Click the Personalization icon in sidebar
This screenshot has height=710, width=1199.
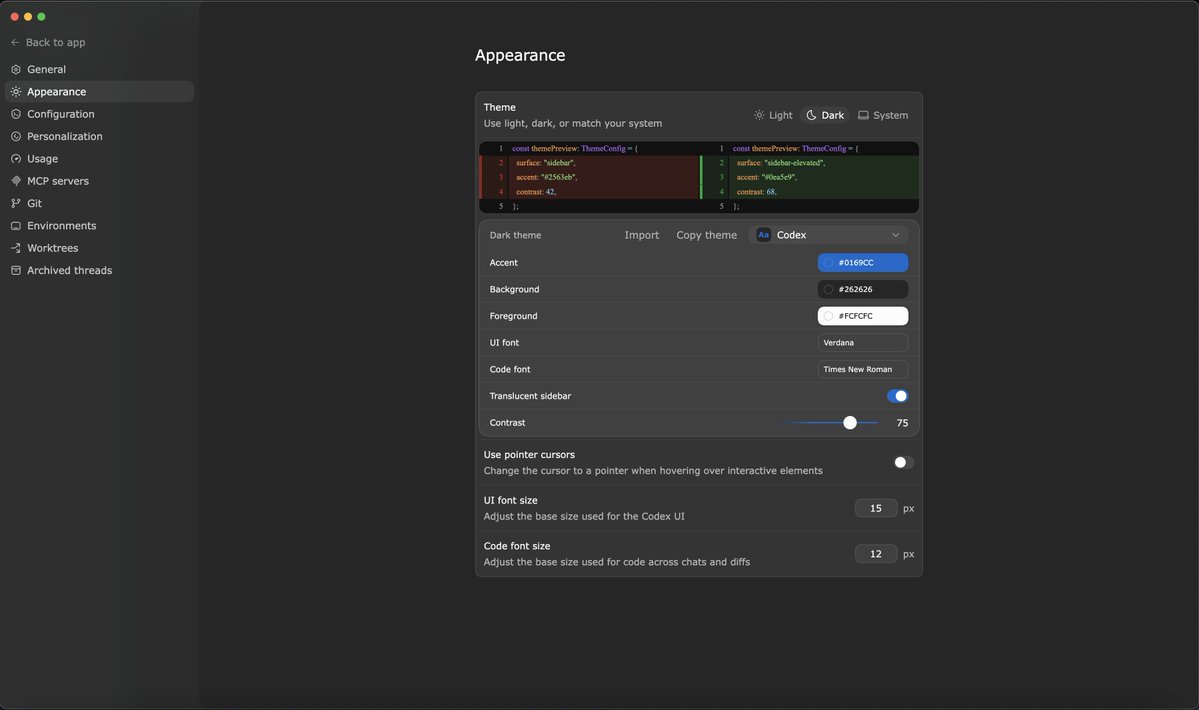click(x=16, y=136)
